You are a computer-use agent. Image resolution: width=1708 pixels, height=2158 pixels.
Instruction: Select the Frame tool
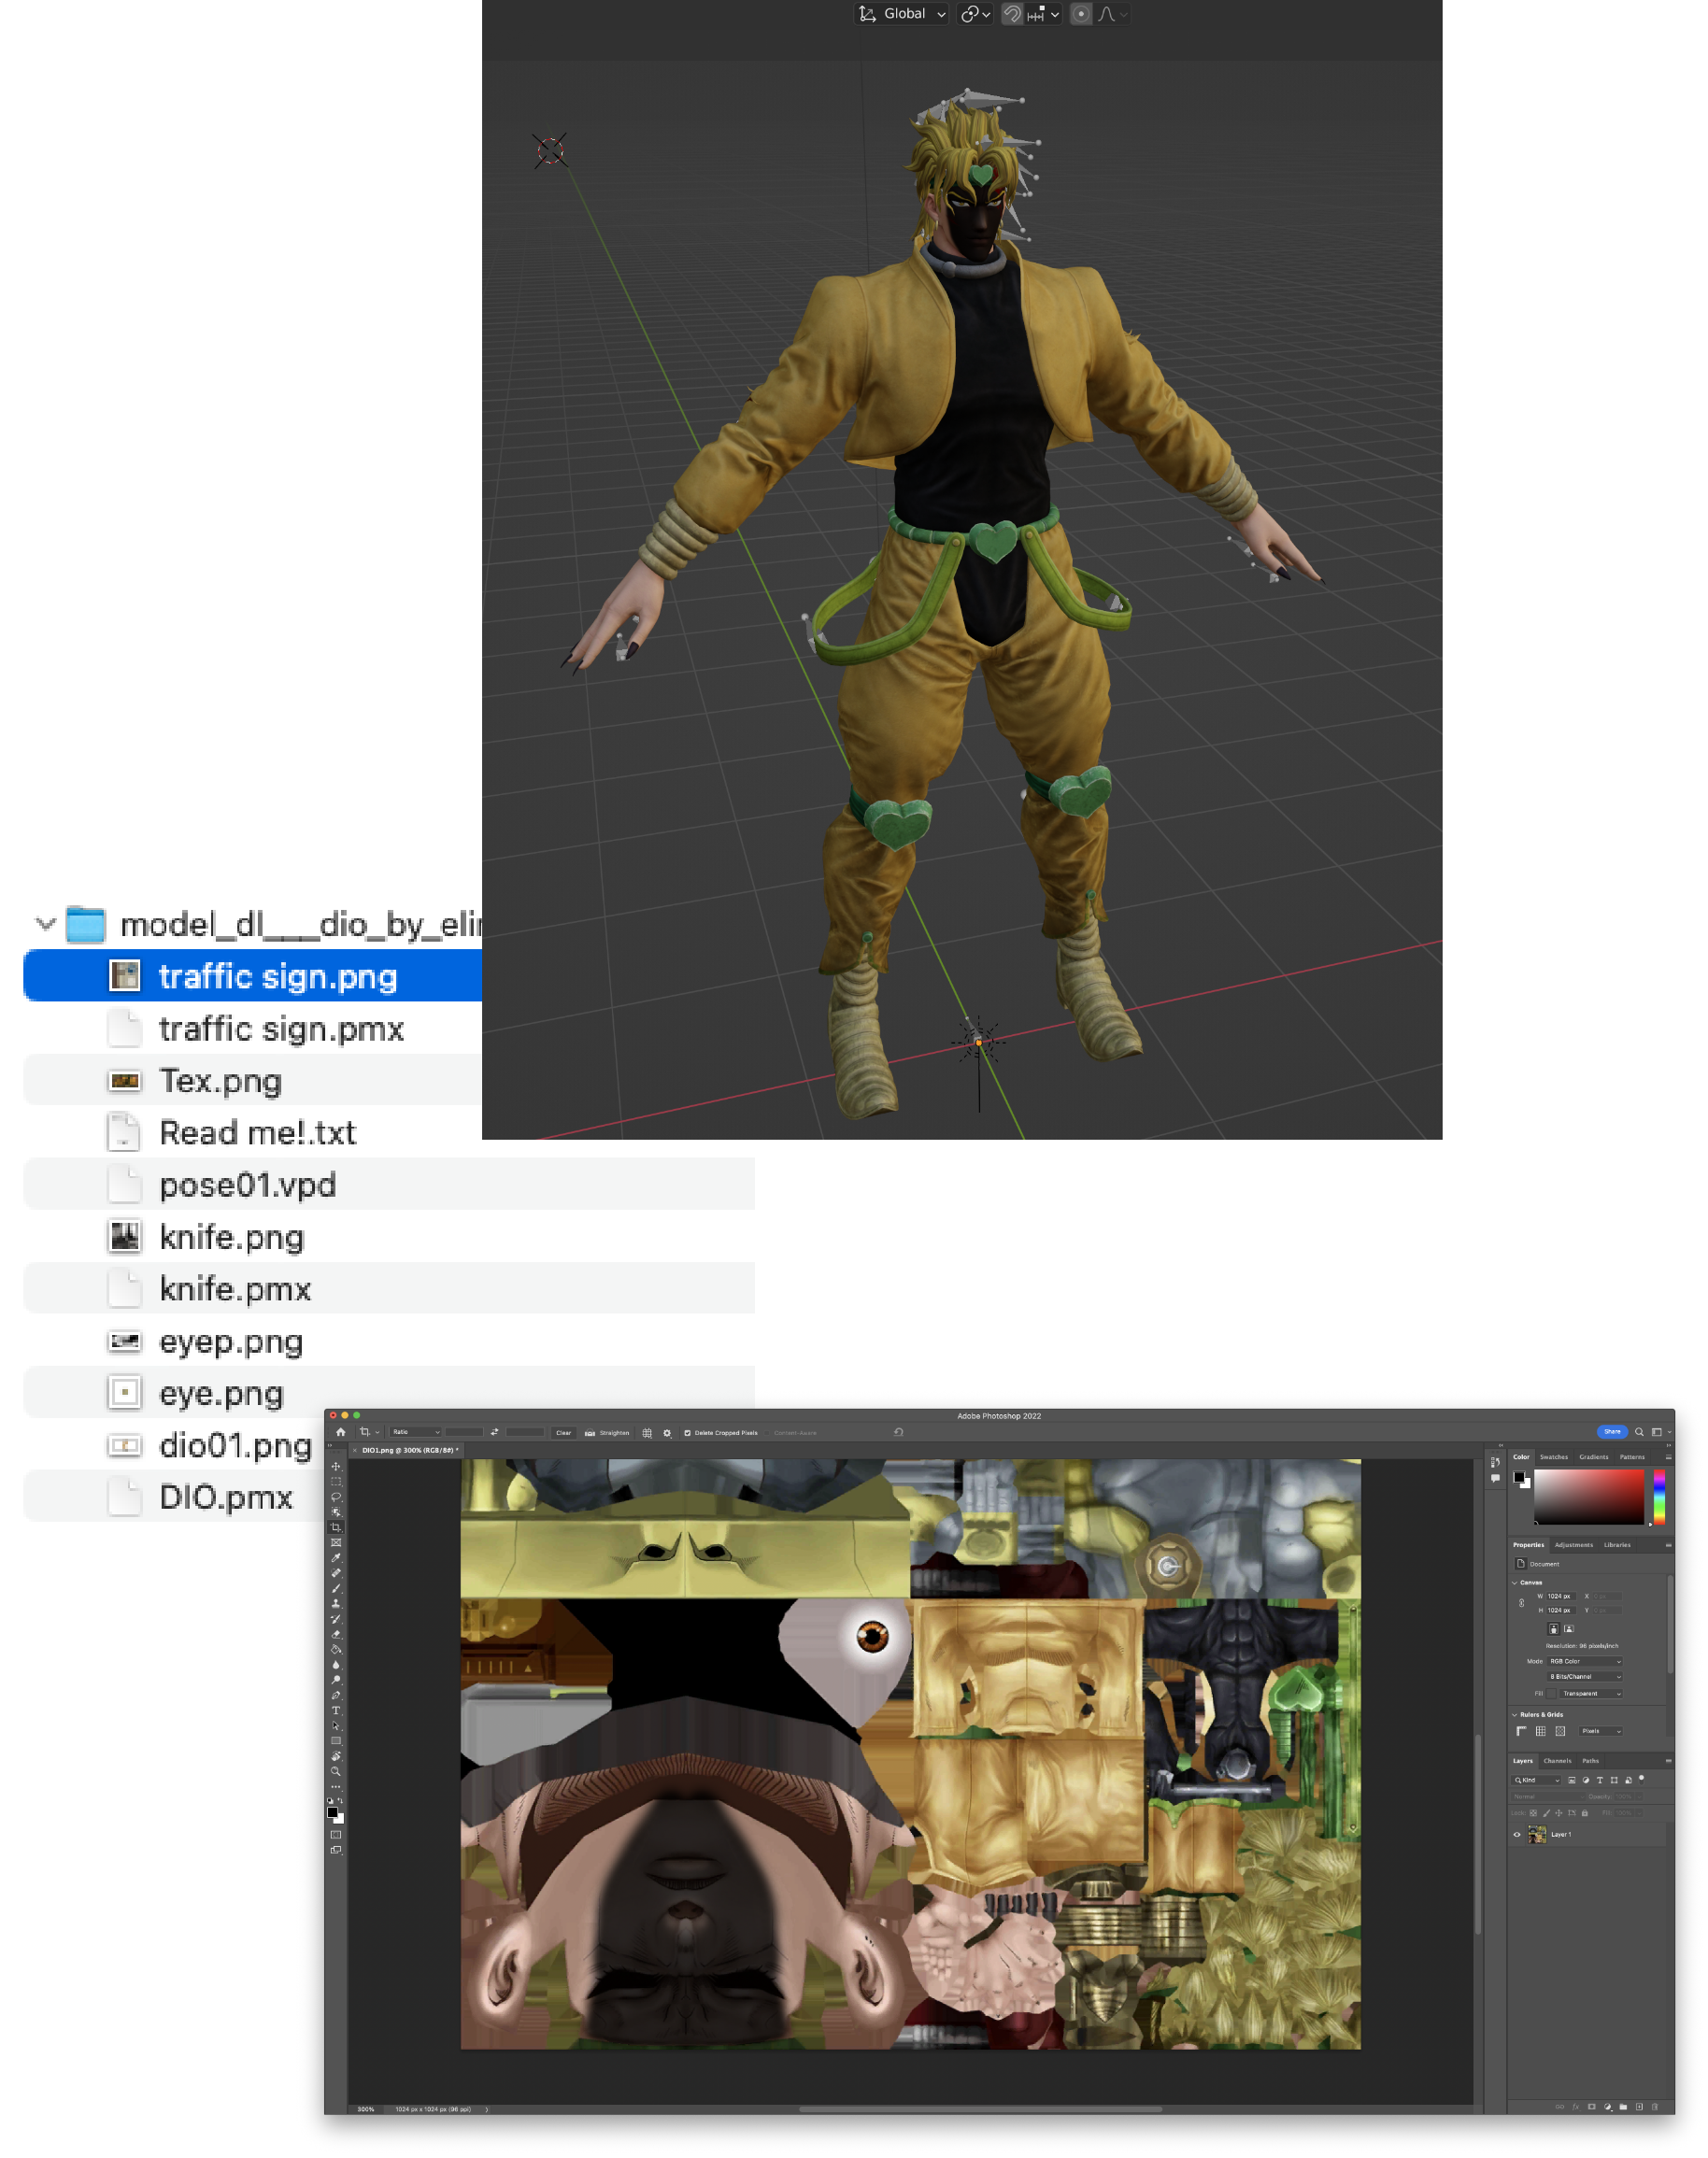[337, 1542]
